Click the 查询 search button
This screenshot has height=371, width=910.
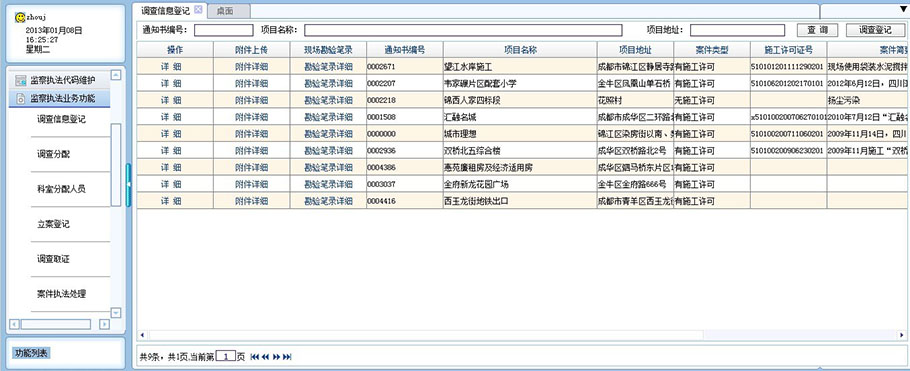817,30
